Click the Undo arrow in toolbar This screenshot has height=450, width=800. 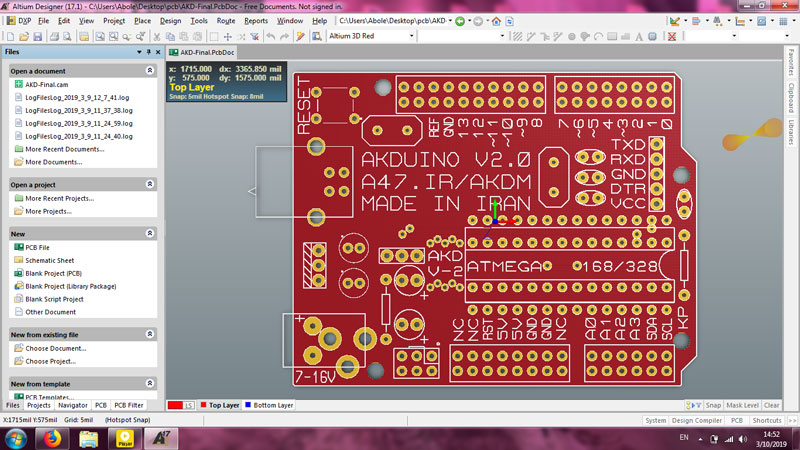[x=271, y=37]
